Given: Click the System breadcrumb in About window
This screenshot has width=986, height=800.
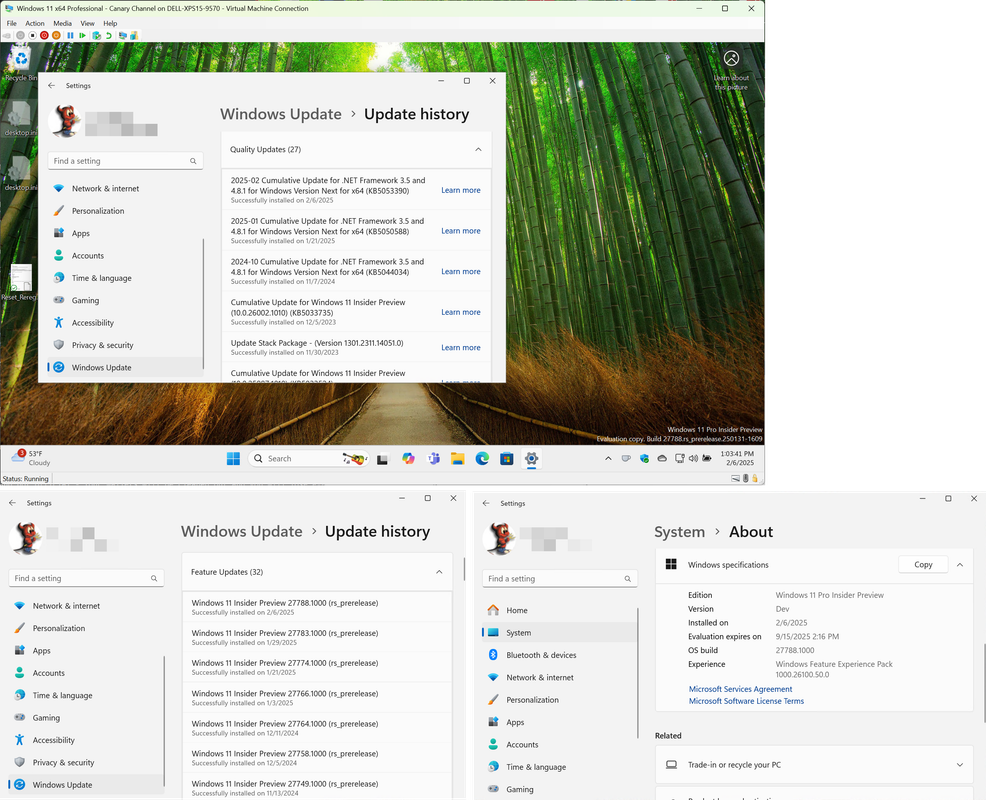Looking at the screenshot, I should 679,532.
